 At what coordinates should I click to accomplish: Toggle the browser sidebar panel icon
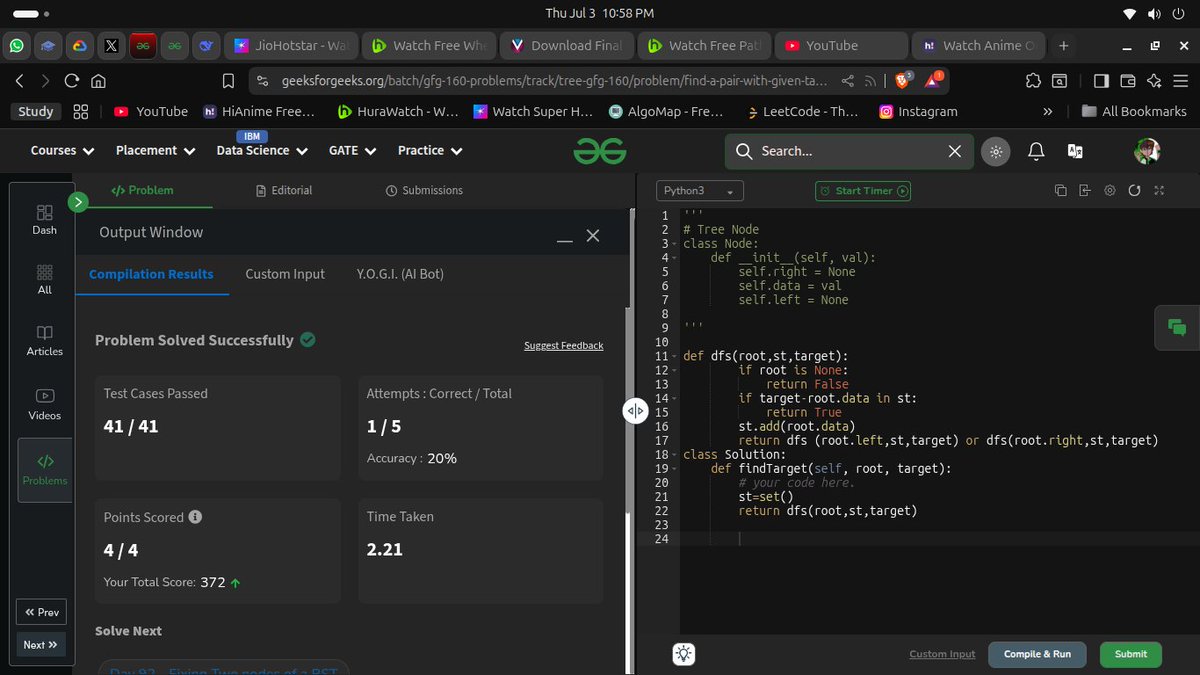(1101, 81)
